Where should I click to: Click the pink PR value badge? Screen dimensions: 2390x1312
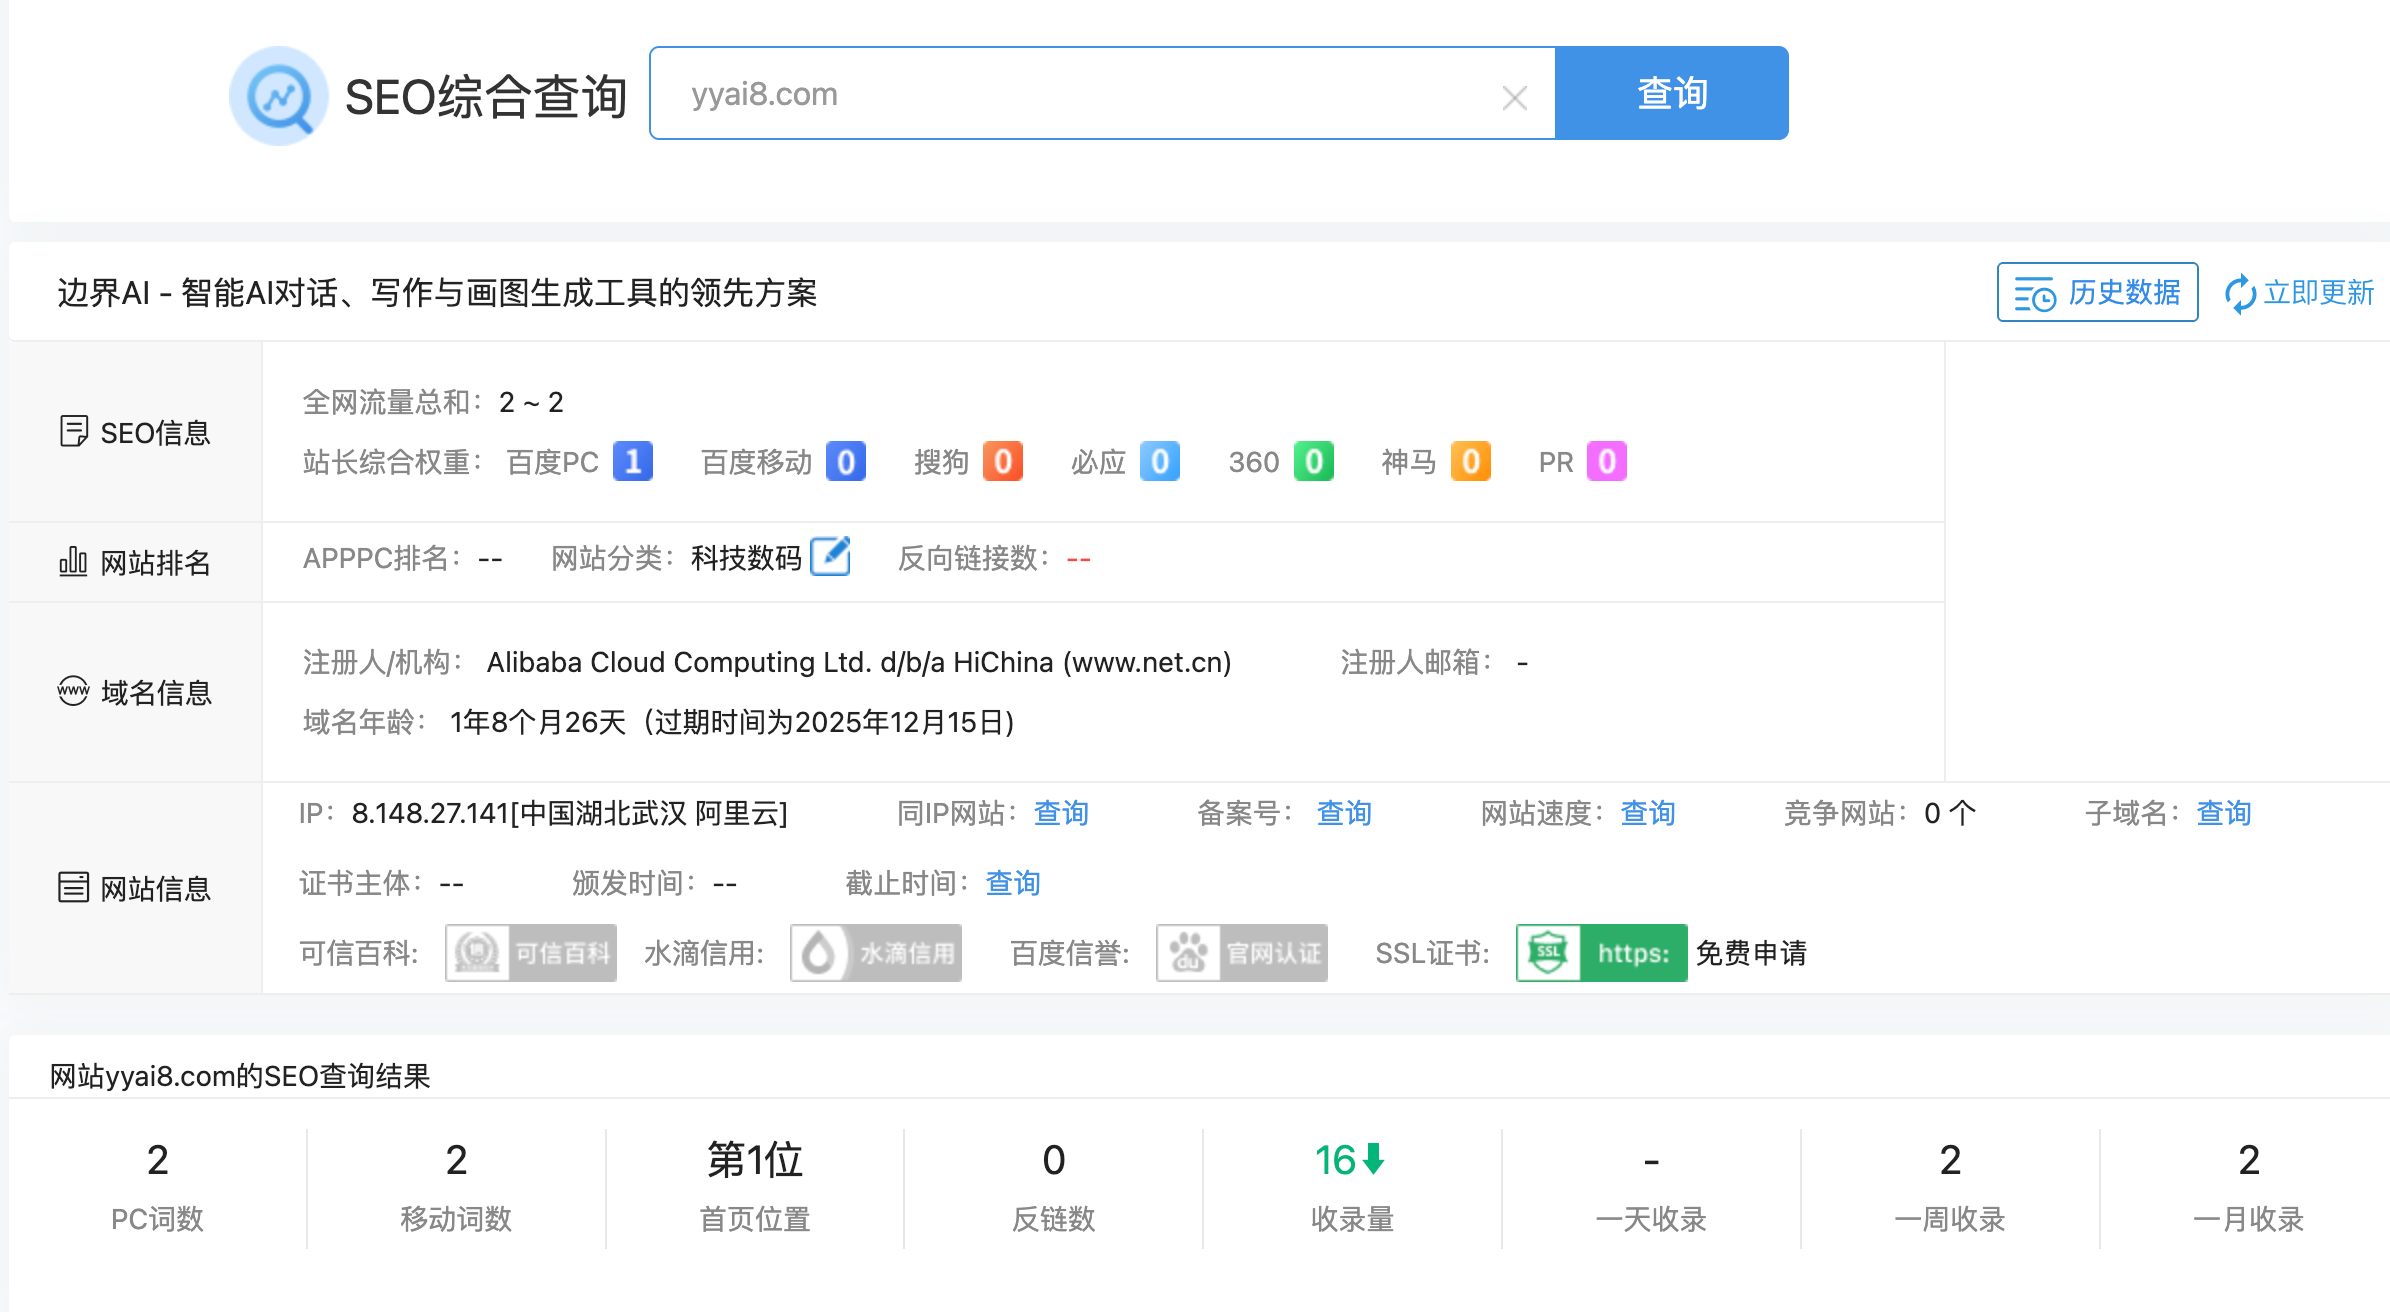1606,462
